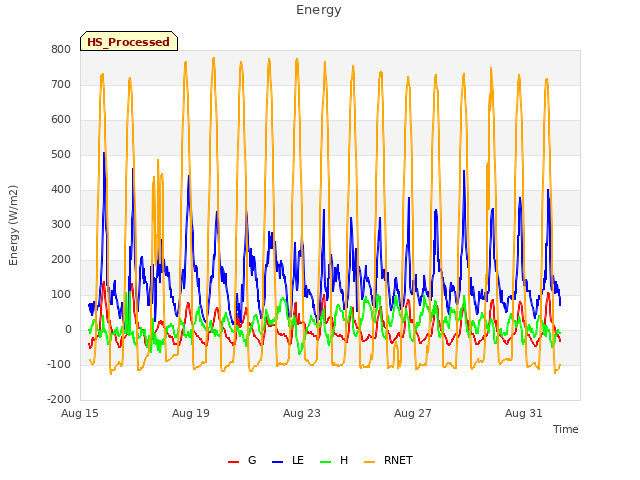The height and width of the screenshot is (480, 640).
Task: Click the HS_Processed annotation label
Action: (x=129, y=42)
